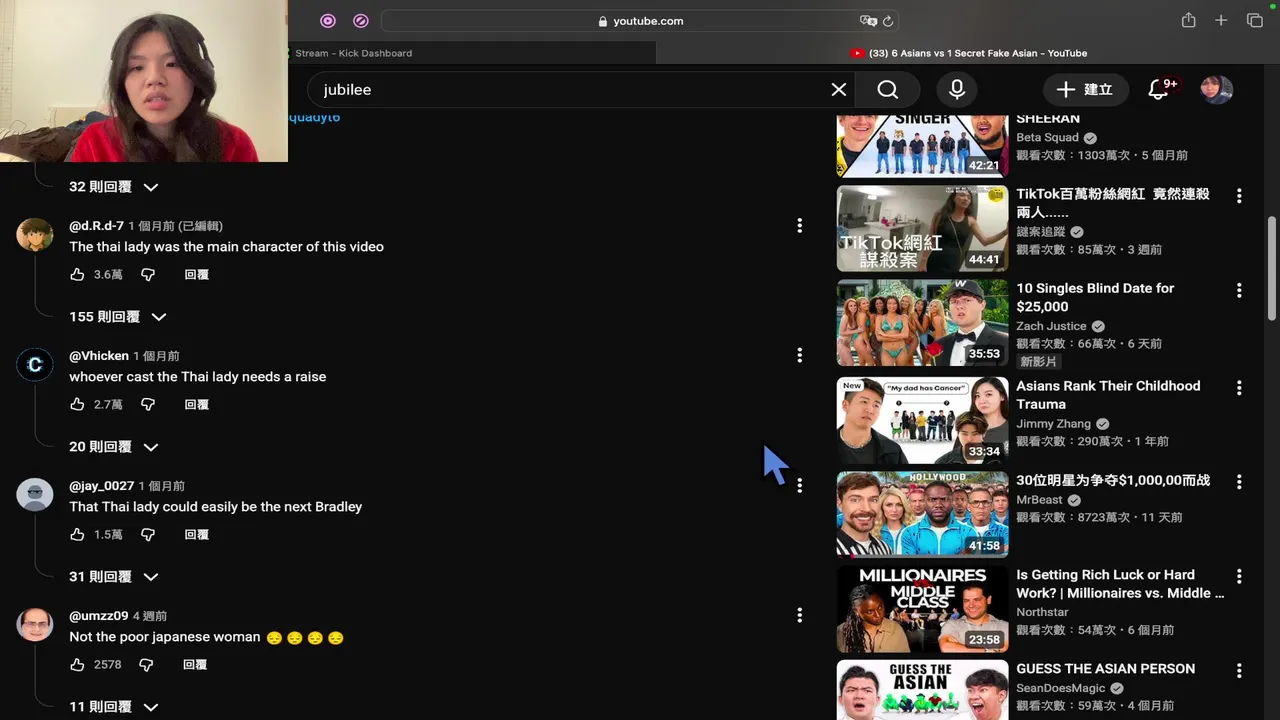Image resolution: width=1280 pixels, height=720 pixels.
Task: Open the Northstar channel link
Action: click(1042, 612)
